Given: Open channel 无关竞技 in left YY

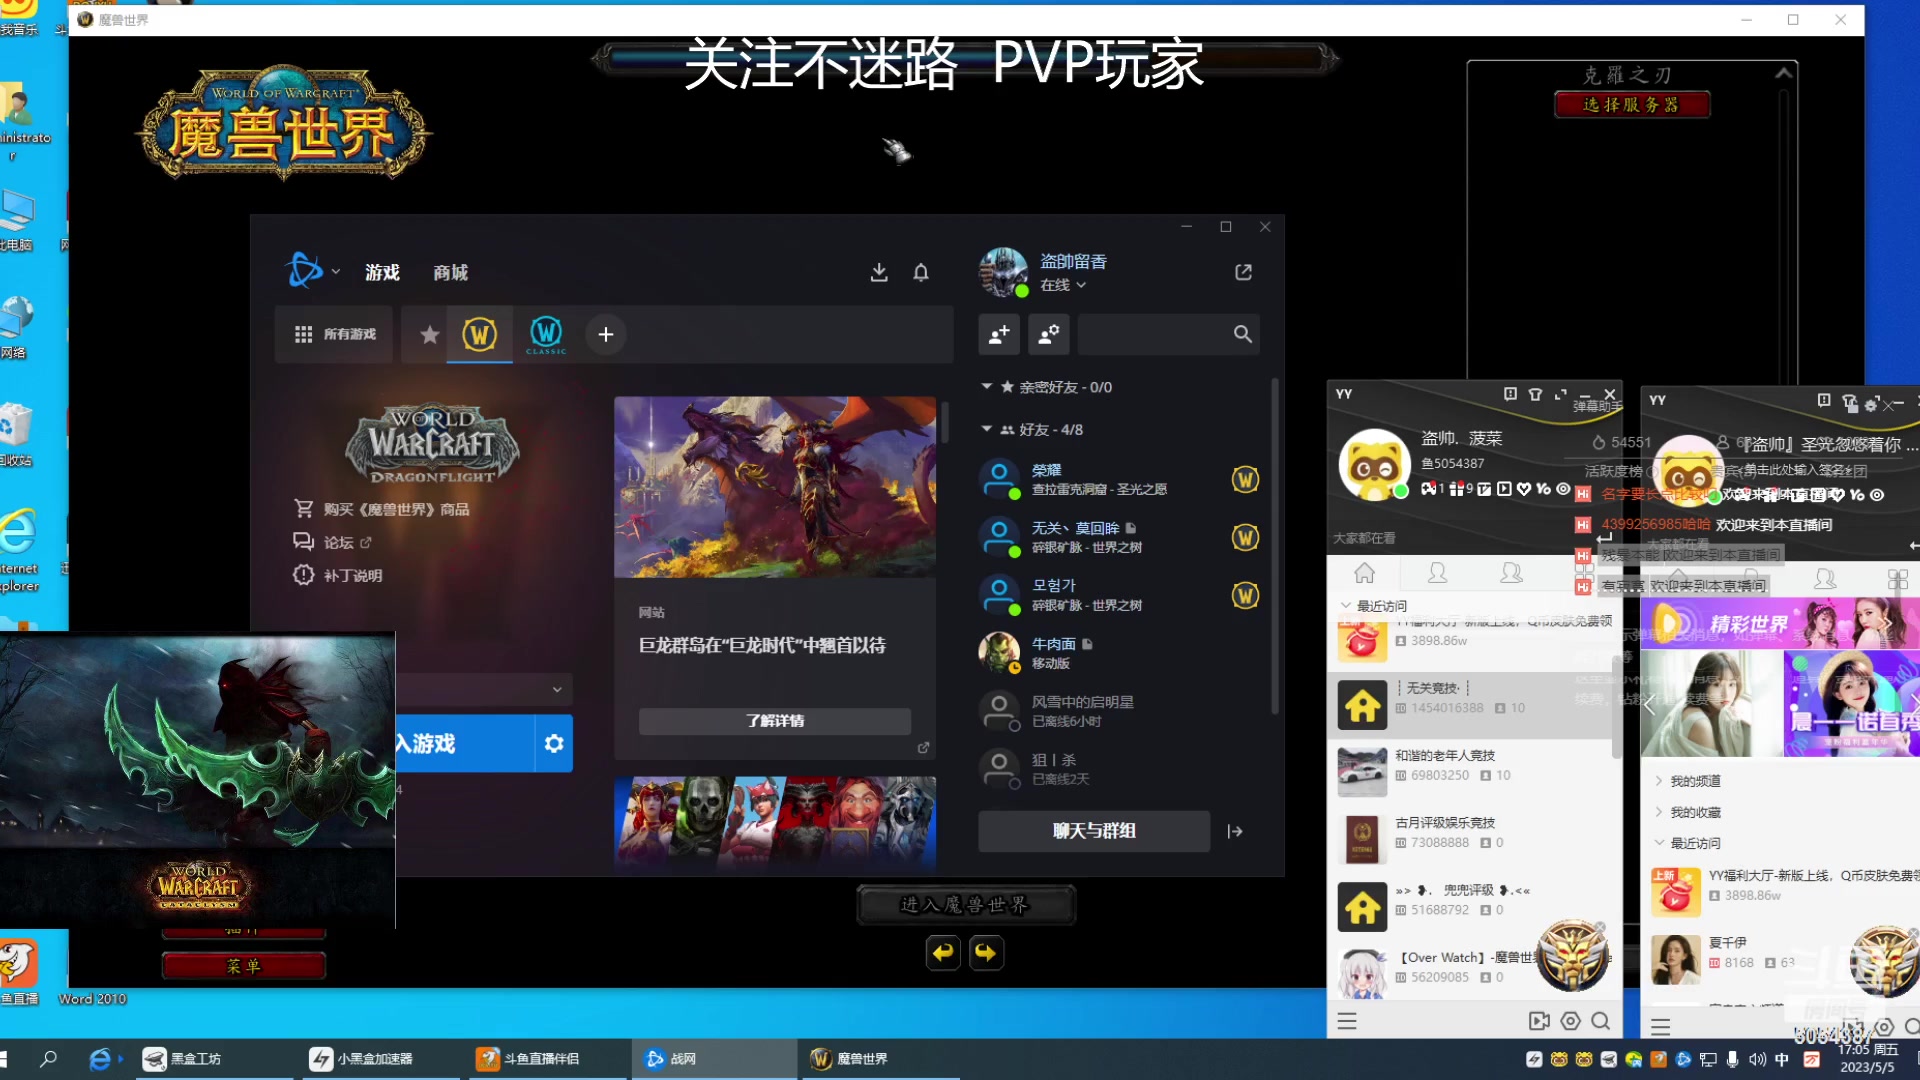Looking at the screenshot, I should point(1469,704).
